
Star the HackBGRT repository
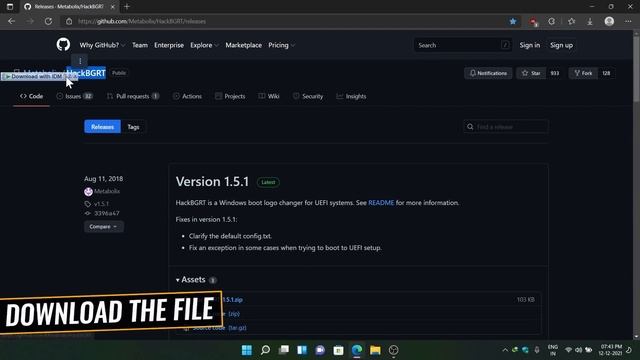[x=531, y=73]
